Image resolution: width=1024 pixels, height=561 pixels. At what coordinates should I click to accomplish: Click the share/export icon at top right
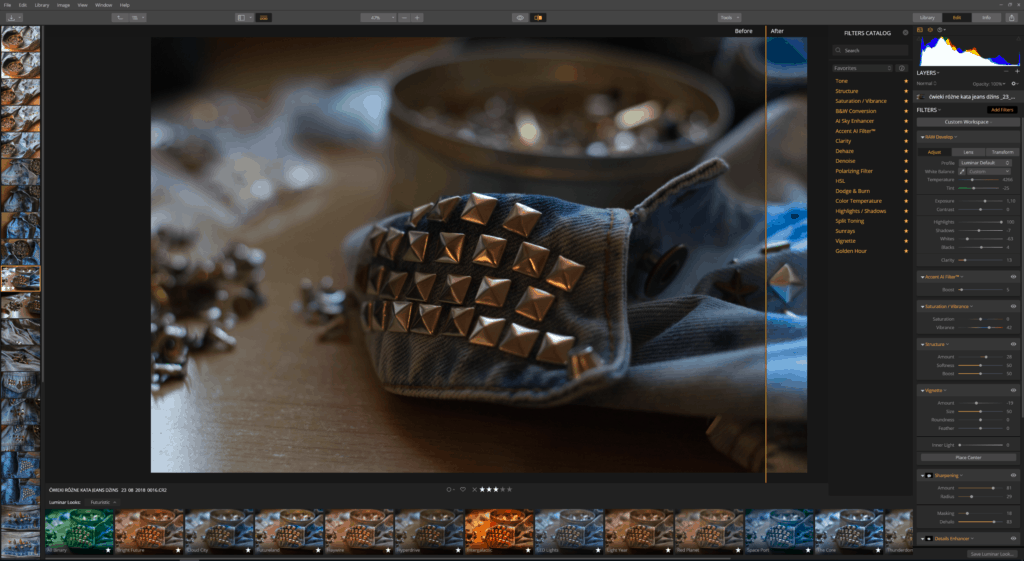1014,17
